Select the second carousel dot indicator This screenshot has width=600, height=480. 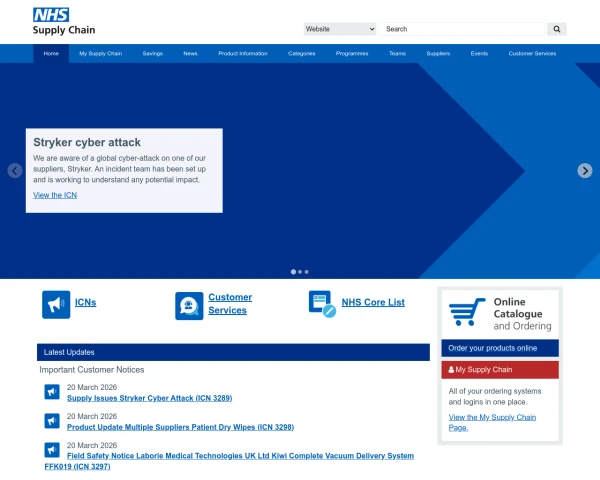point(300,272)
